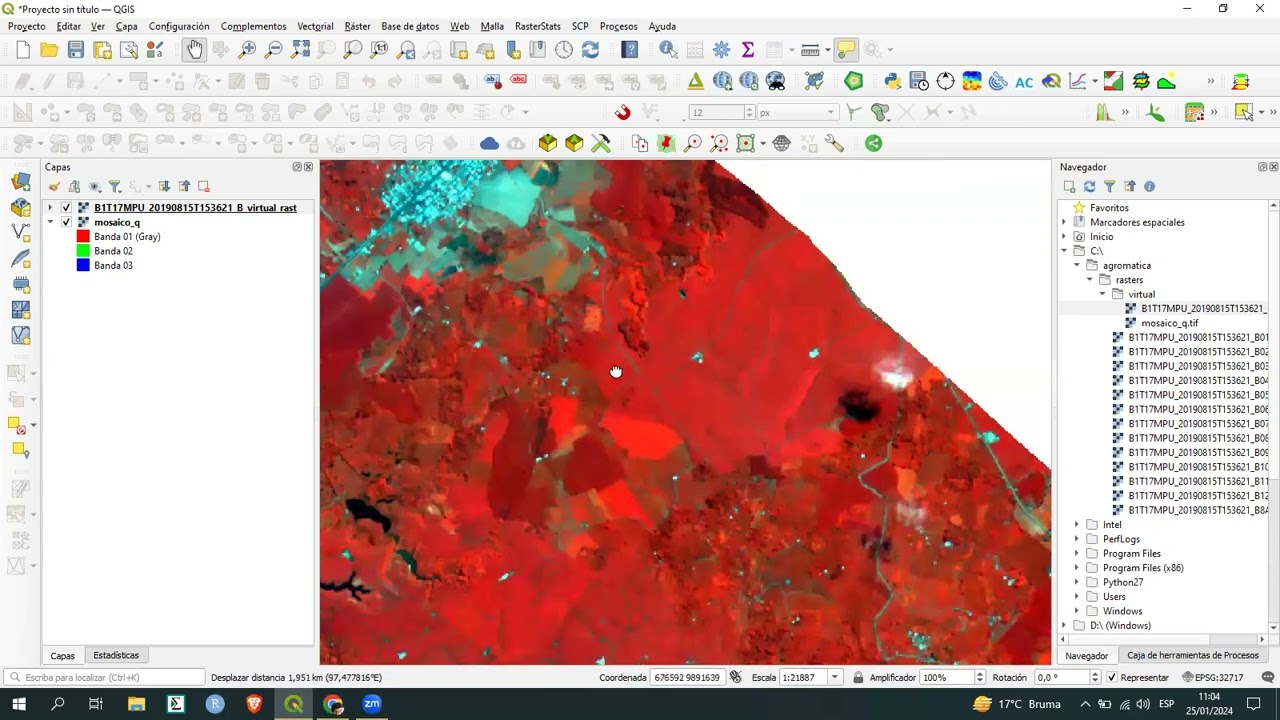Refresh the Navegador browser panel

[x=1089, y=186]
